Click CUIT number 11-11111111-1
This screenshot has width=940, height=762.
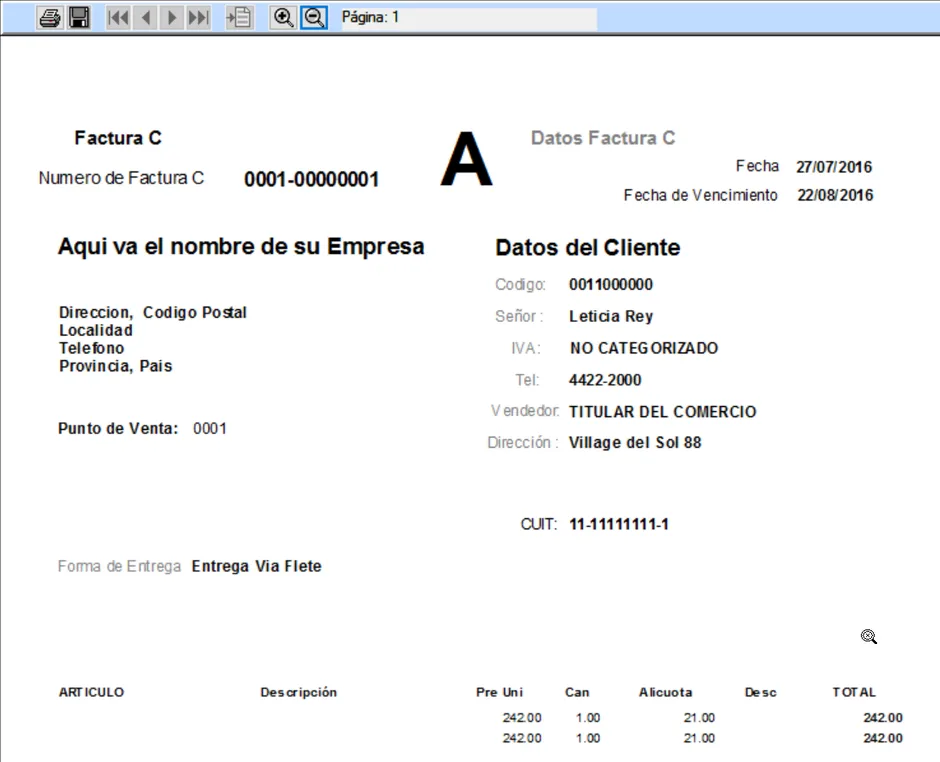click(x=619, y=525)
